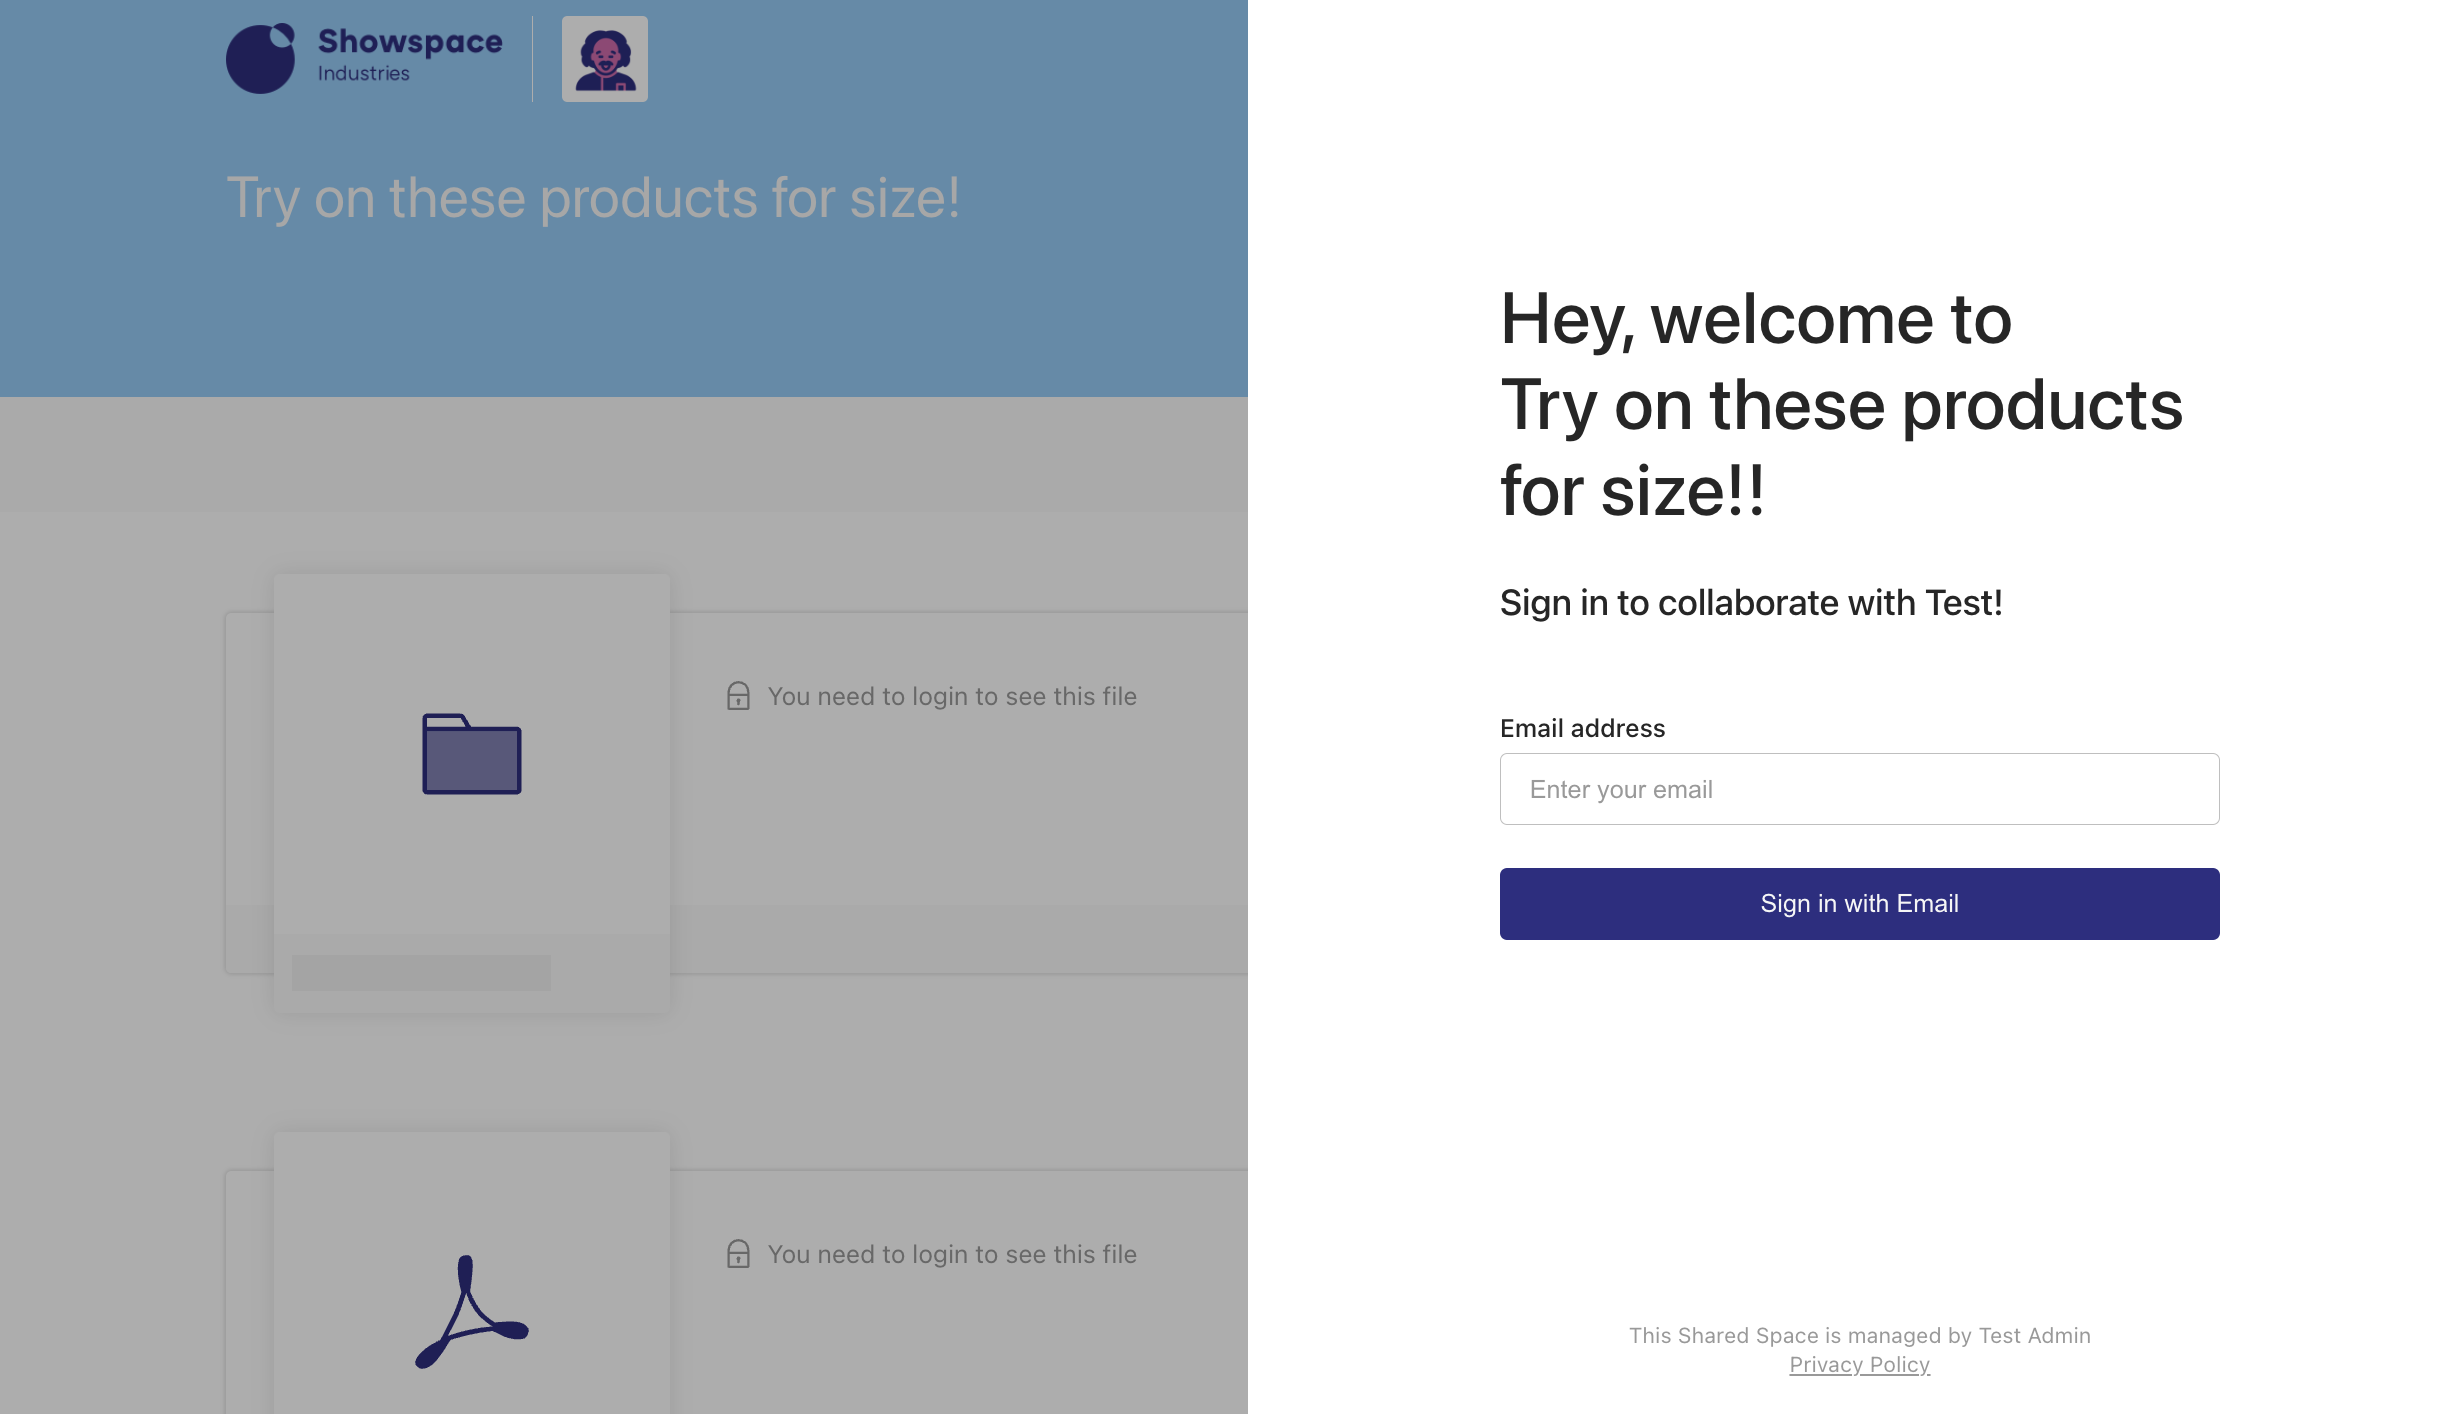Image resolution: width=2464 pixels, height=1414 pixels.
Task: Click the gray placeholder bar under folder card
Action: tap(421, 973)
